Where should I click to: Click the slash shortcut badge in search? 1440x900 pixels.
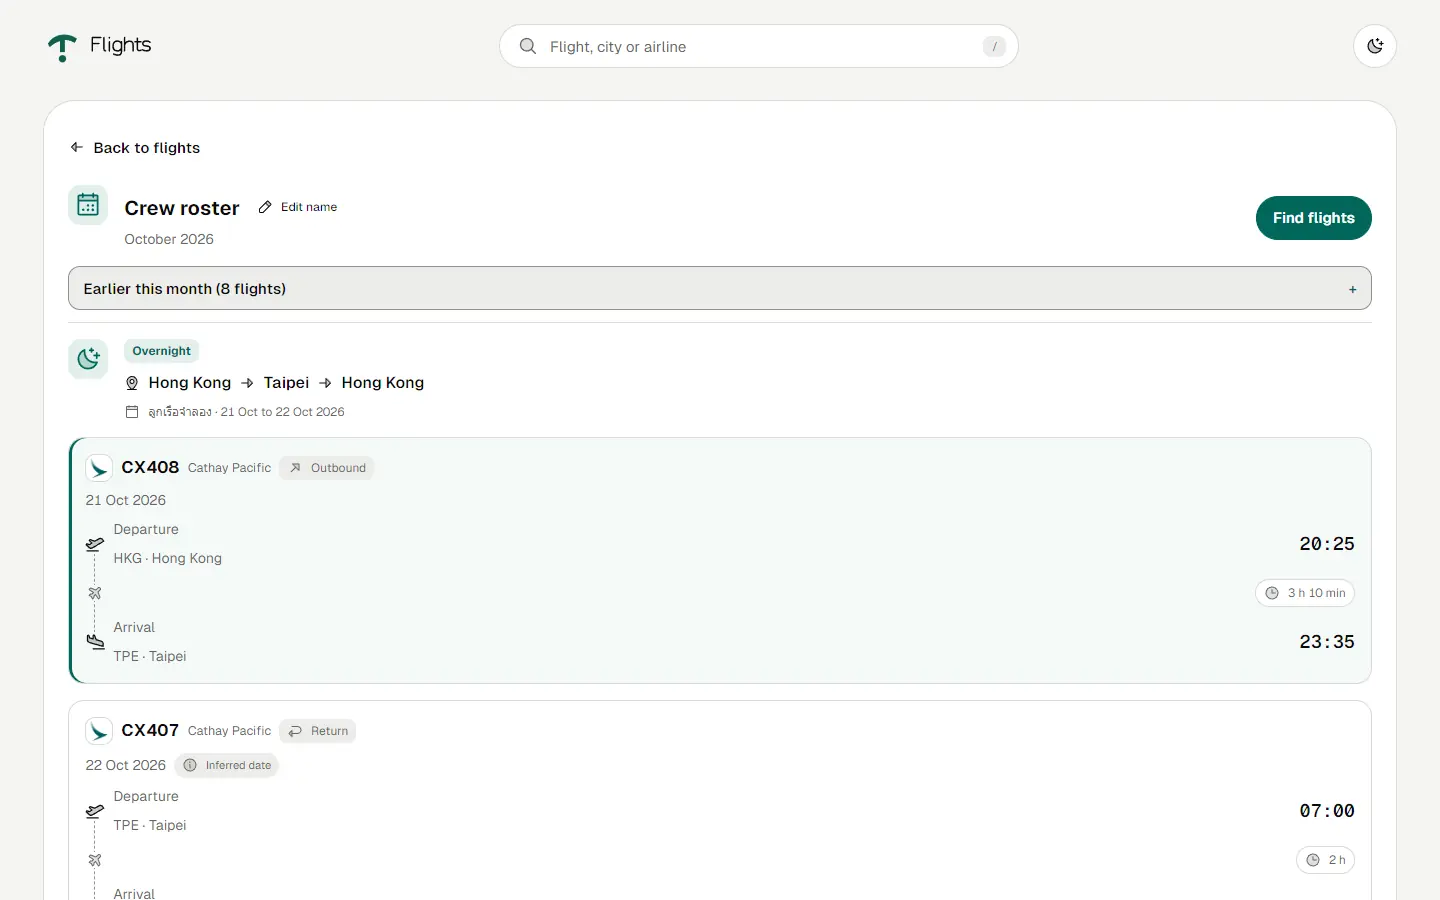click(x=994, y=46)
